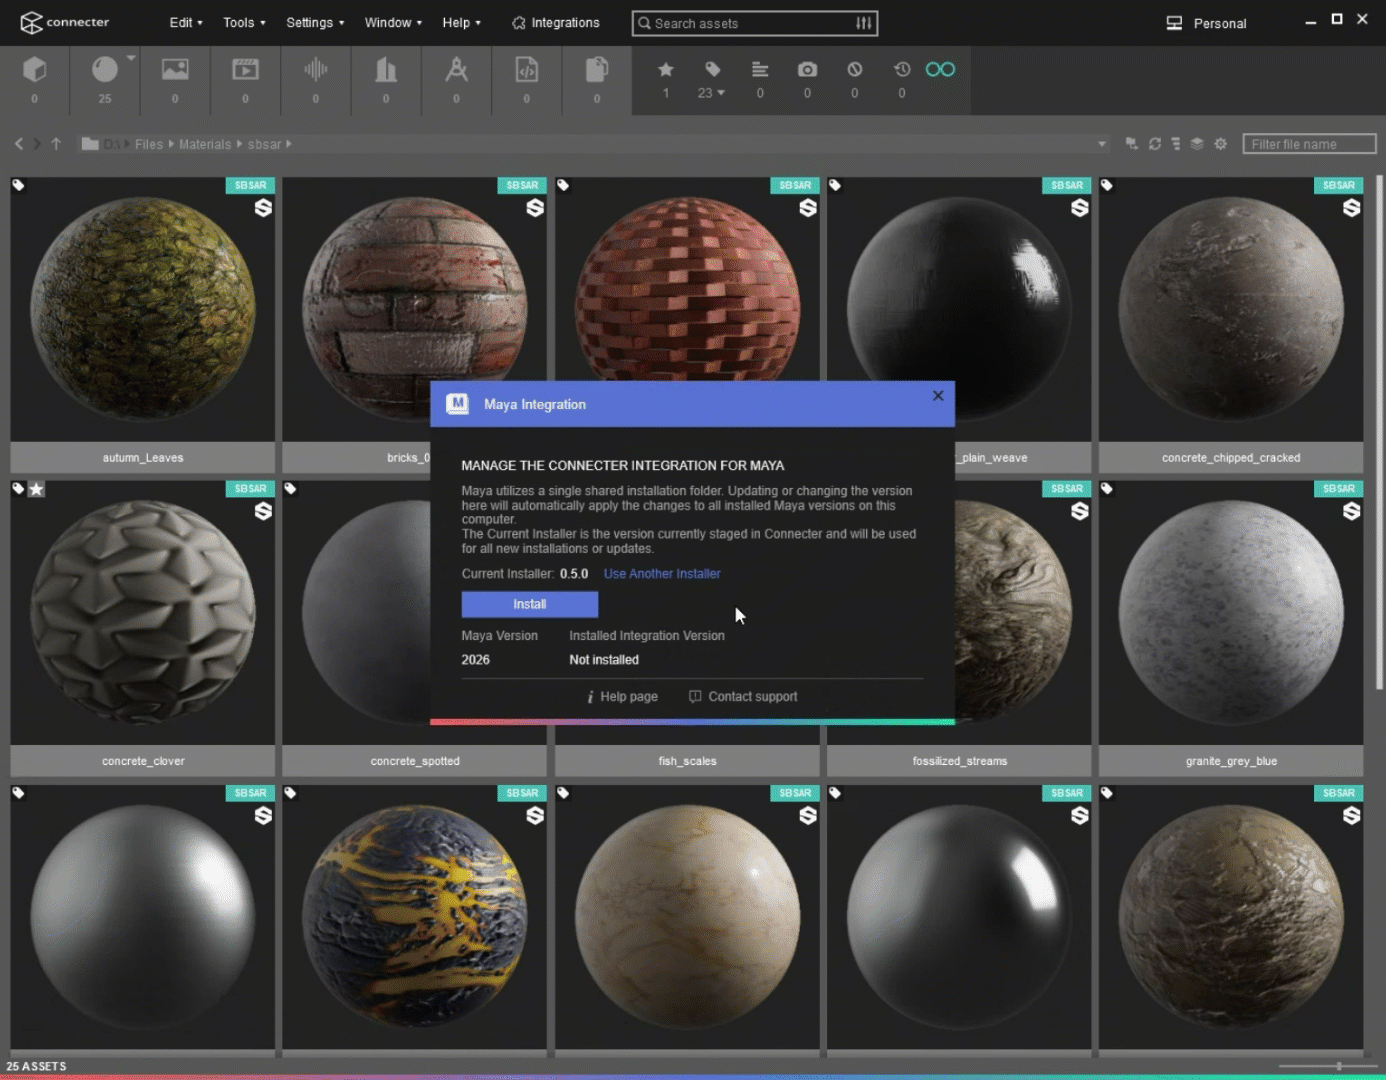This screenshot has width=1386, height=1080.
Task: Filter by drafting compass category icon
Action: (456, 69)
